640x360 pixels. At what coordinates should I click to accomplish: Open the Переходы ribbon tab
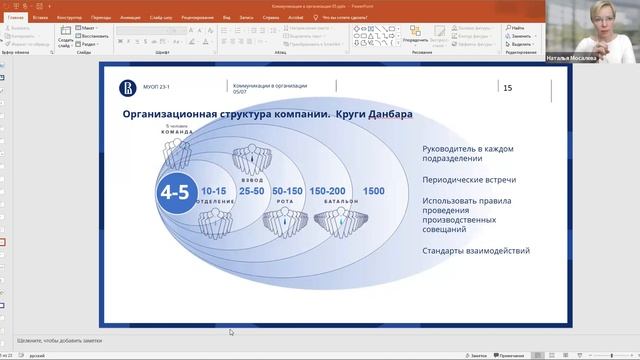coord(101,18)
